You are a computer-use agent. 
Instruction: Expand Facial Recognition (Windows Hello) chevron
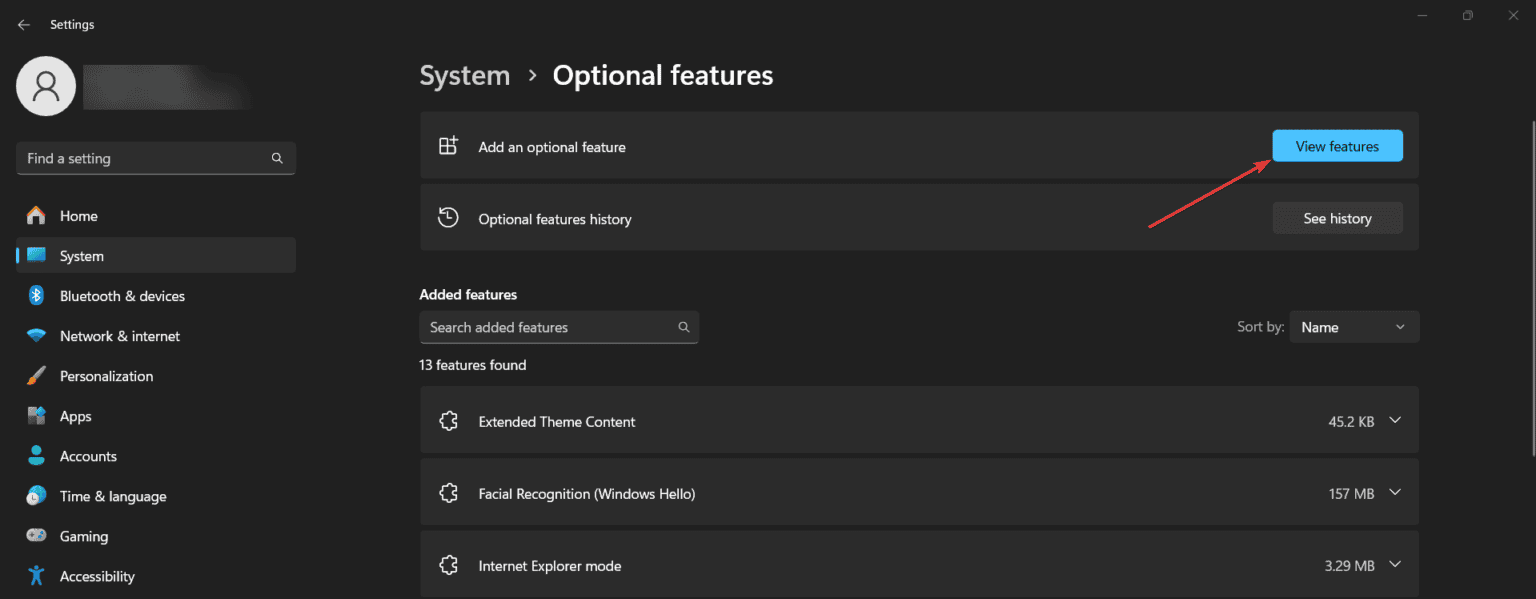pyautogui.click(x=1396, y=493)
